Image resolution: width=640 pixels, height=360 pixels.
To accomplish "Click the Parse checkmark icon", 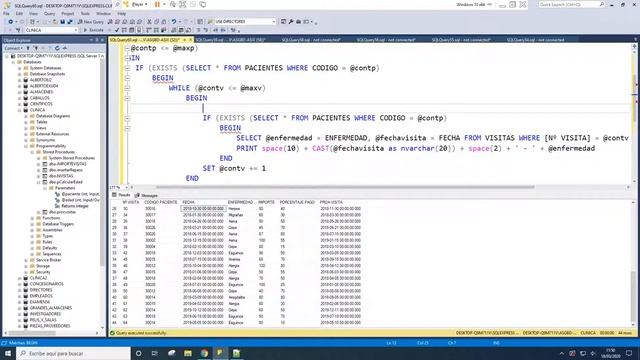I will click(x=117, y=30).
